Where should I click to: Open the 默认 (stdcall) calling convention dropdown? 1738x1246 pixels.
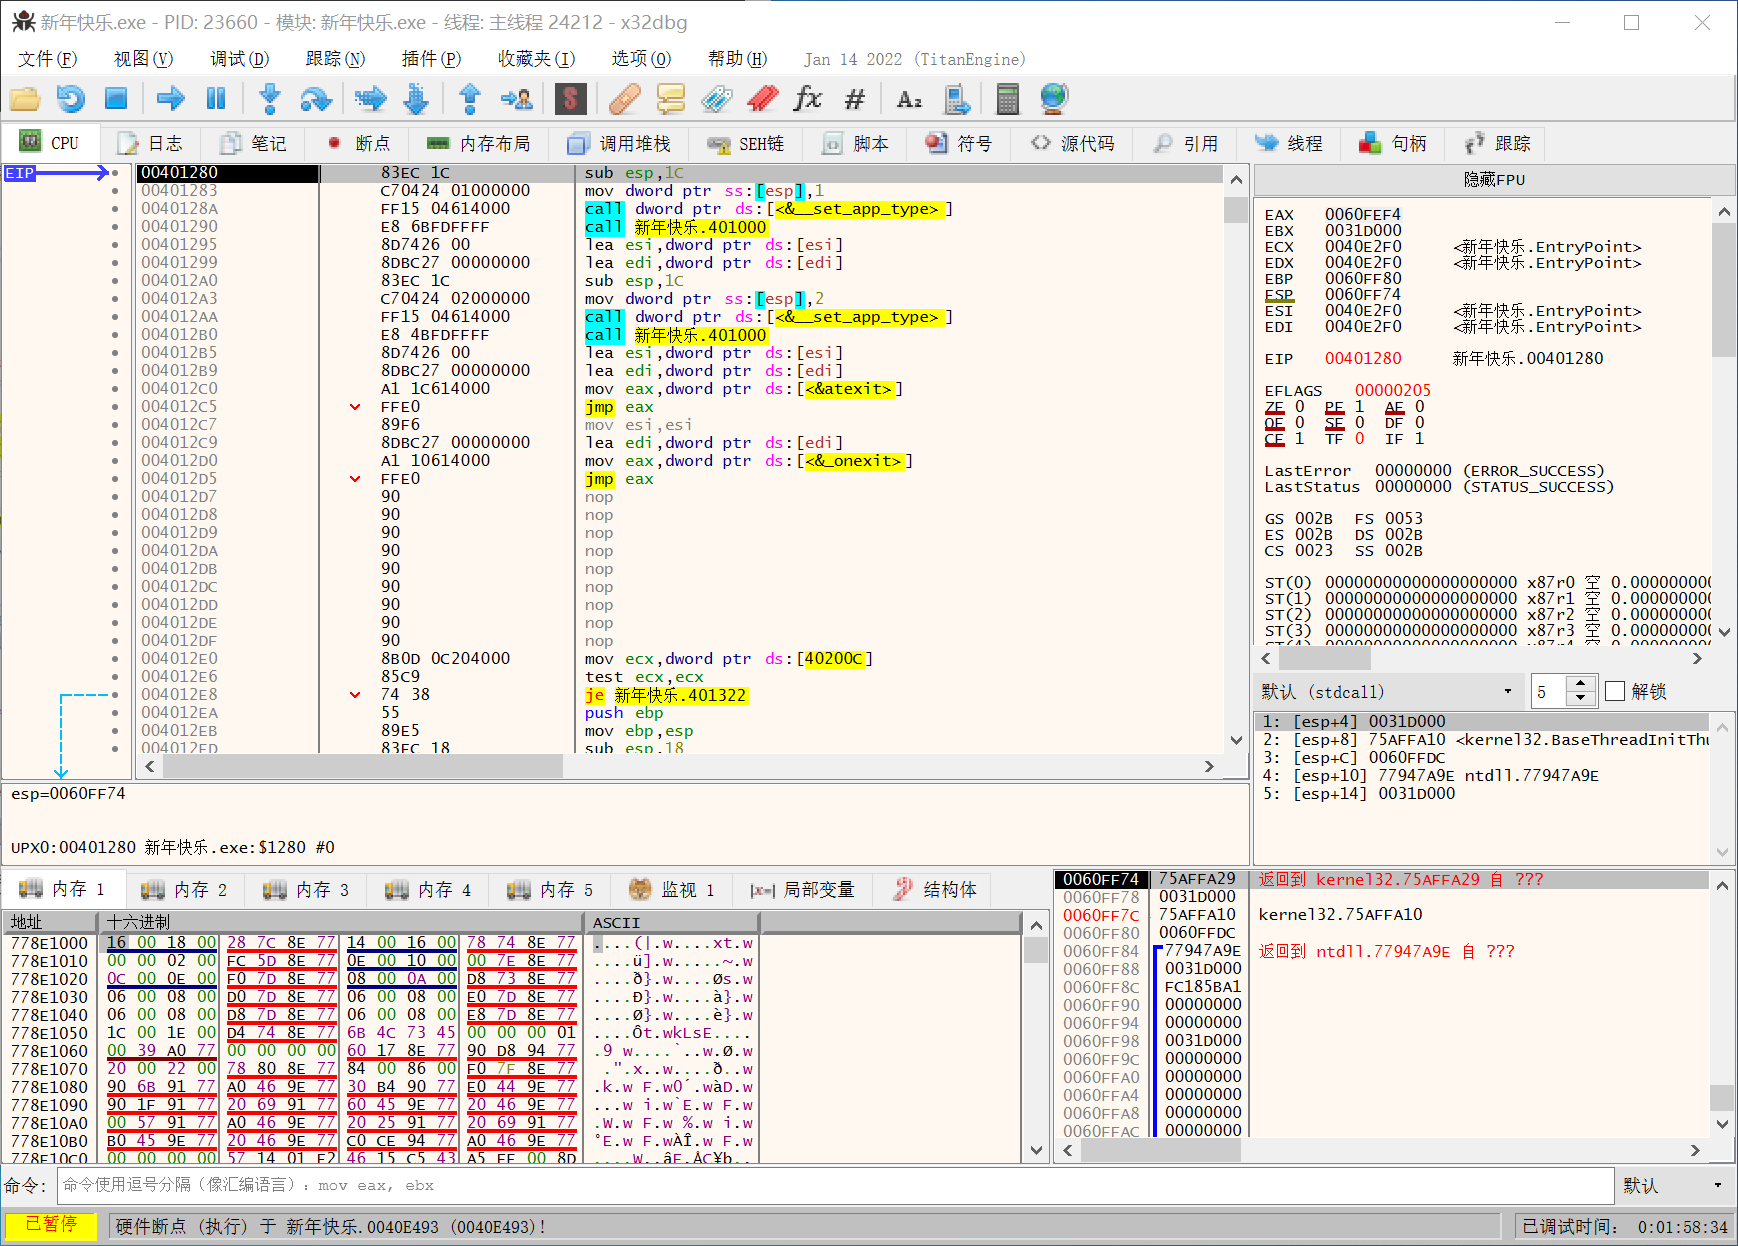pyautogui.click(x=1388, y=692)
